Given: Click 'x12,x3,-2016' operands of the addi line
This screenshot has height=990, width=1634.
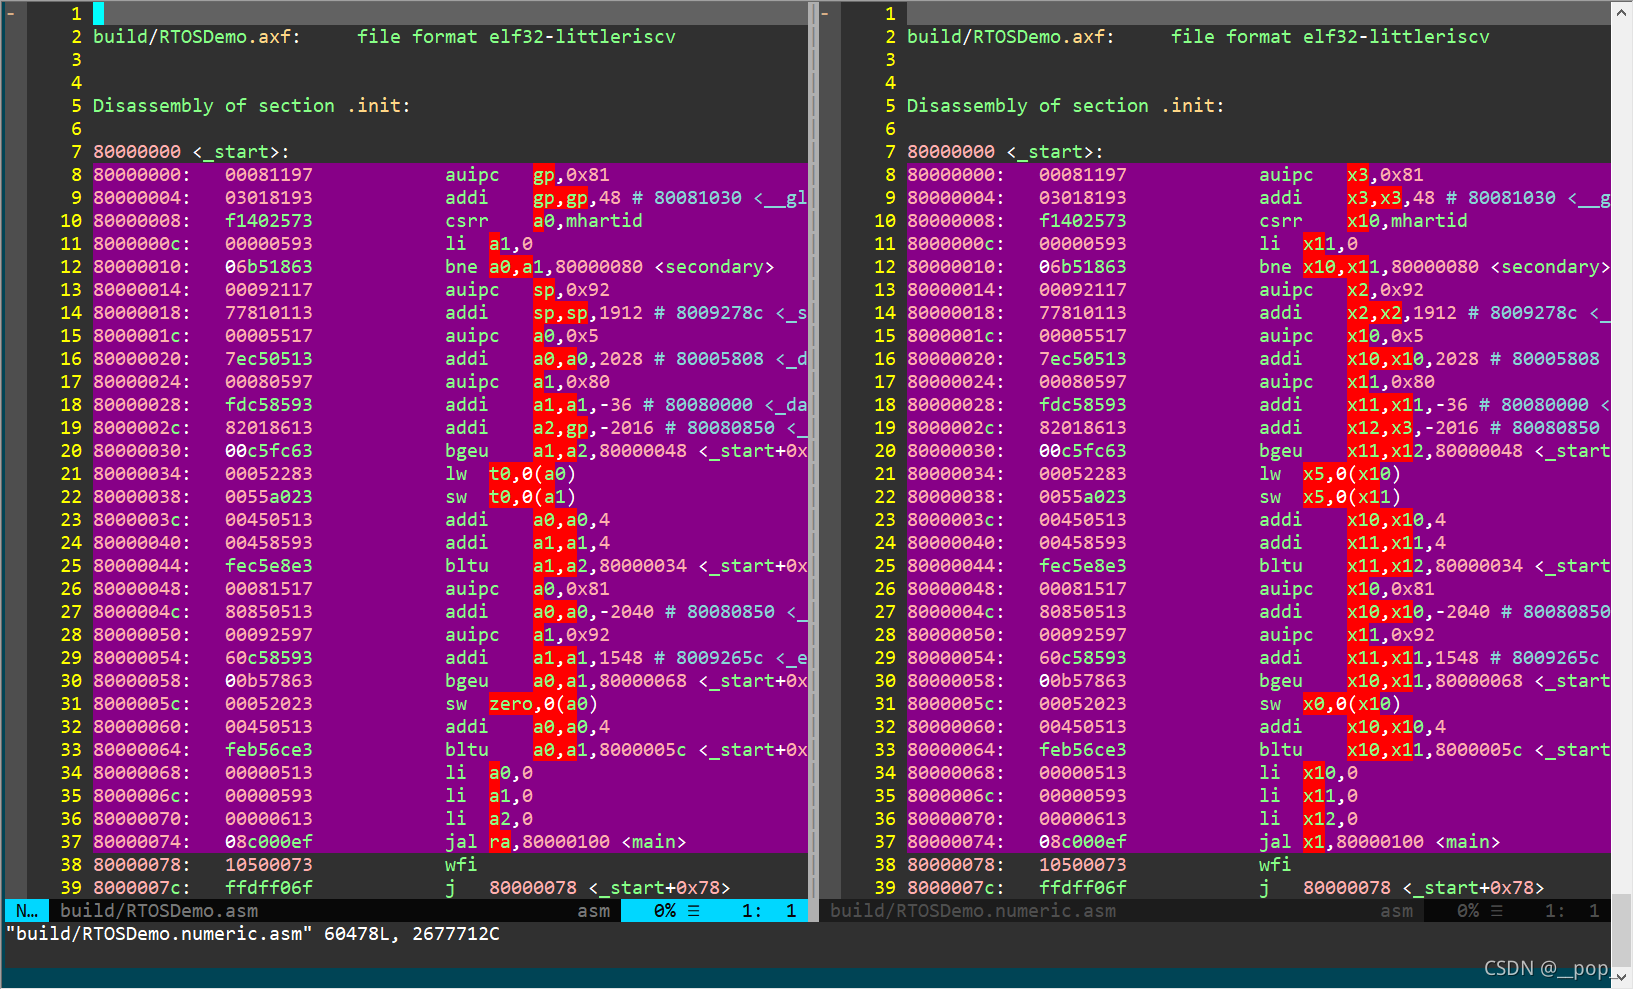Looking at the screenshot, I should coord(1413,428).
